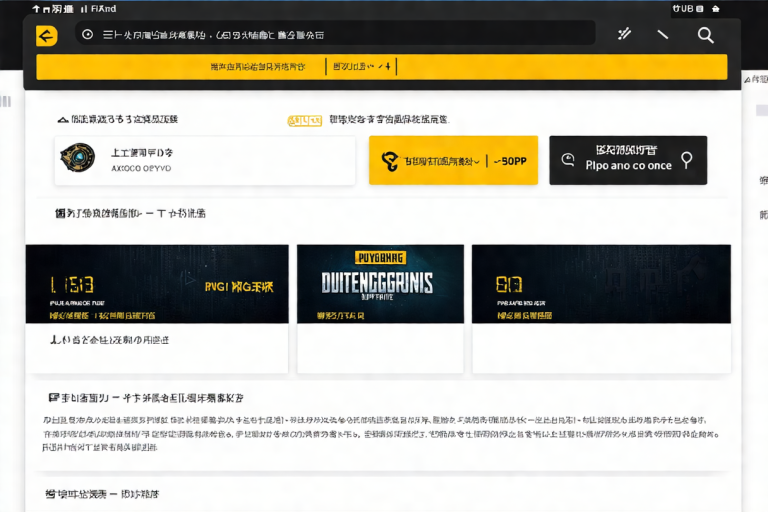
Task: Click the yellow back arrow button
Action: pyautogui.click(x=47, y=36)
